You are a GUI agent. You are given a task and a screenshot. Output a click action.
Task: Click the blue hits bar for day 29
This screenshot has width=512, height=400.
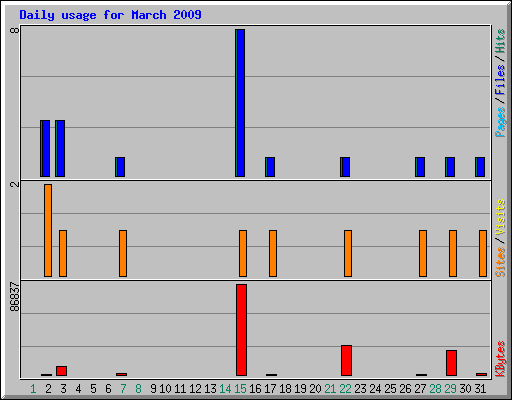tap(450, 167)
